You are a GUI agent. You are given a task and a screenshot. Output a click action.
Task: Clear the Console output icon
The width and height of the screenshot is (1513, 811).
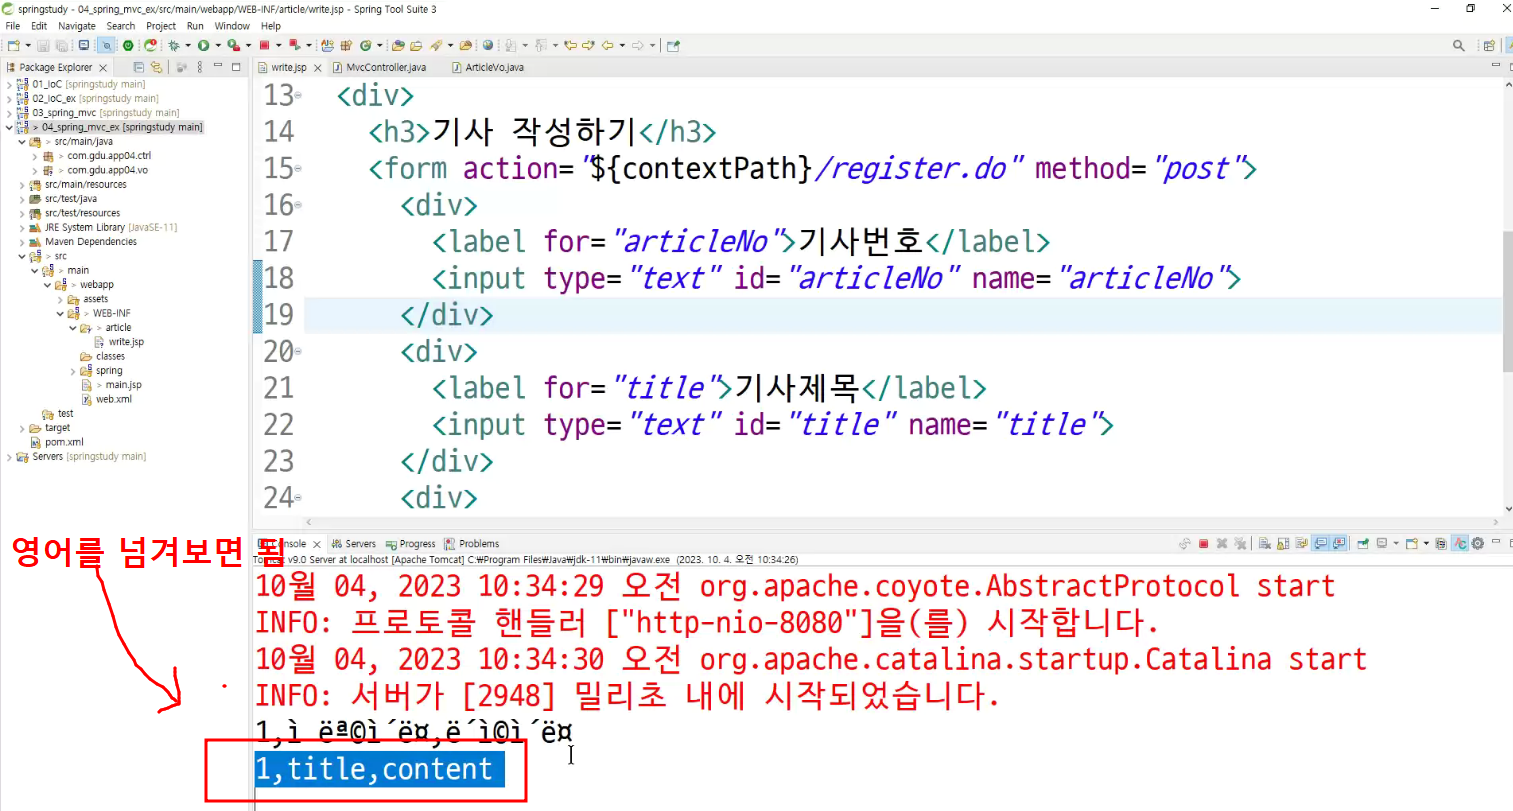(1264, 544)
